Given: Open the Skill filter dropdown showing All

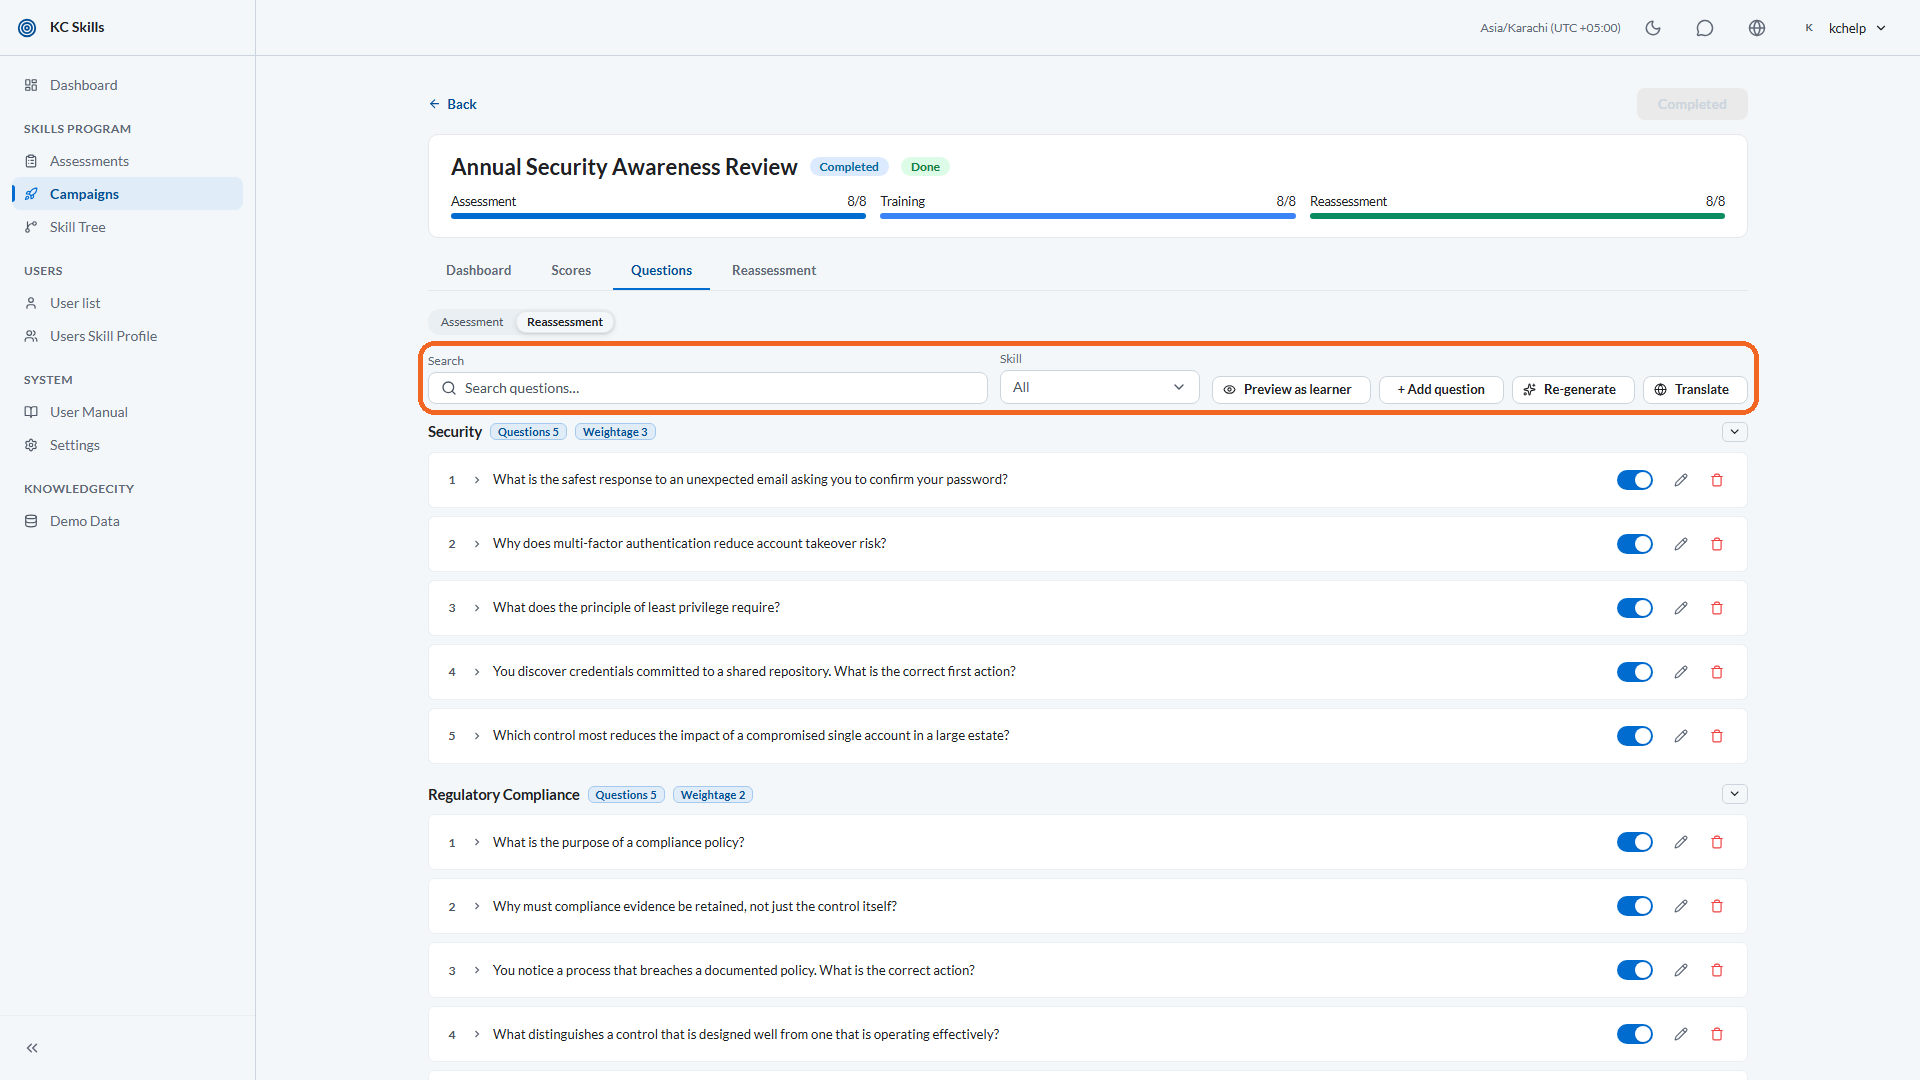Looking at the screenshot, I should pyautogui.click(x=1099, y=388).
